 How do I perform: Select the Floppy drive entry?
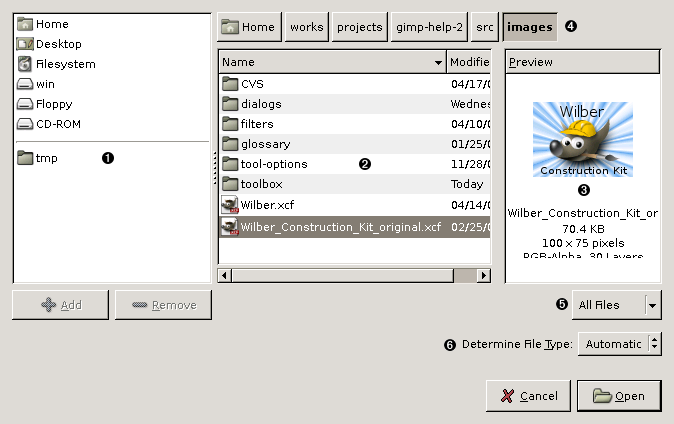53,104
